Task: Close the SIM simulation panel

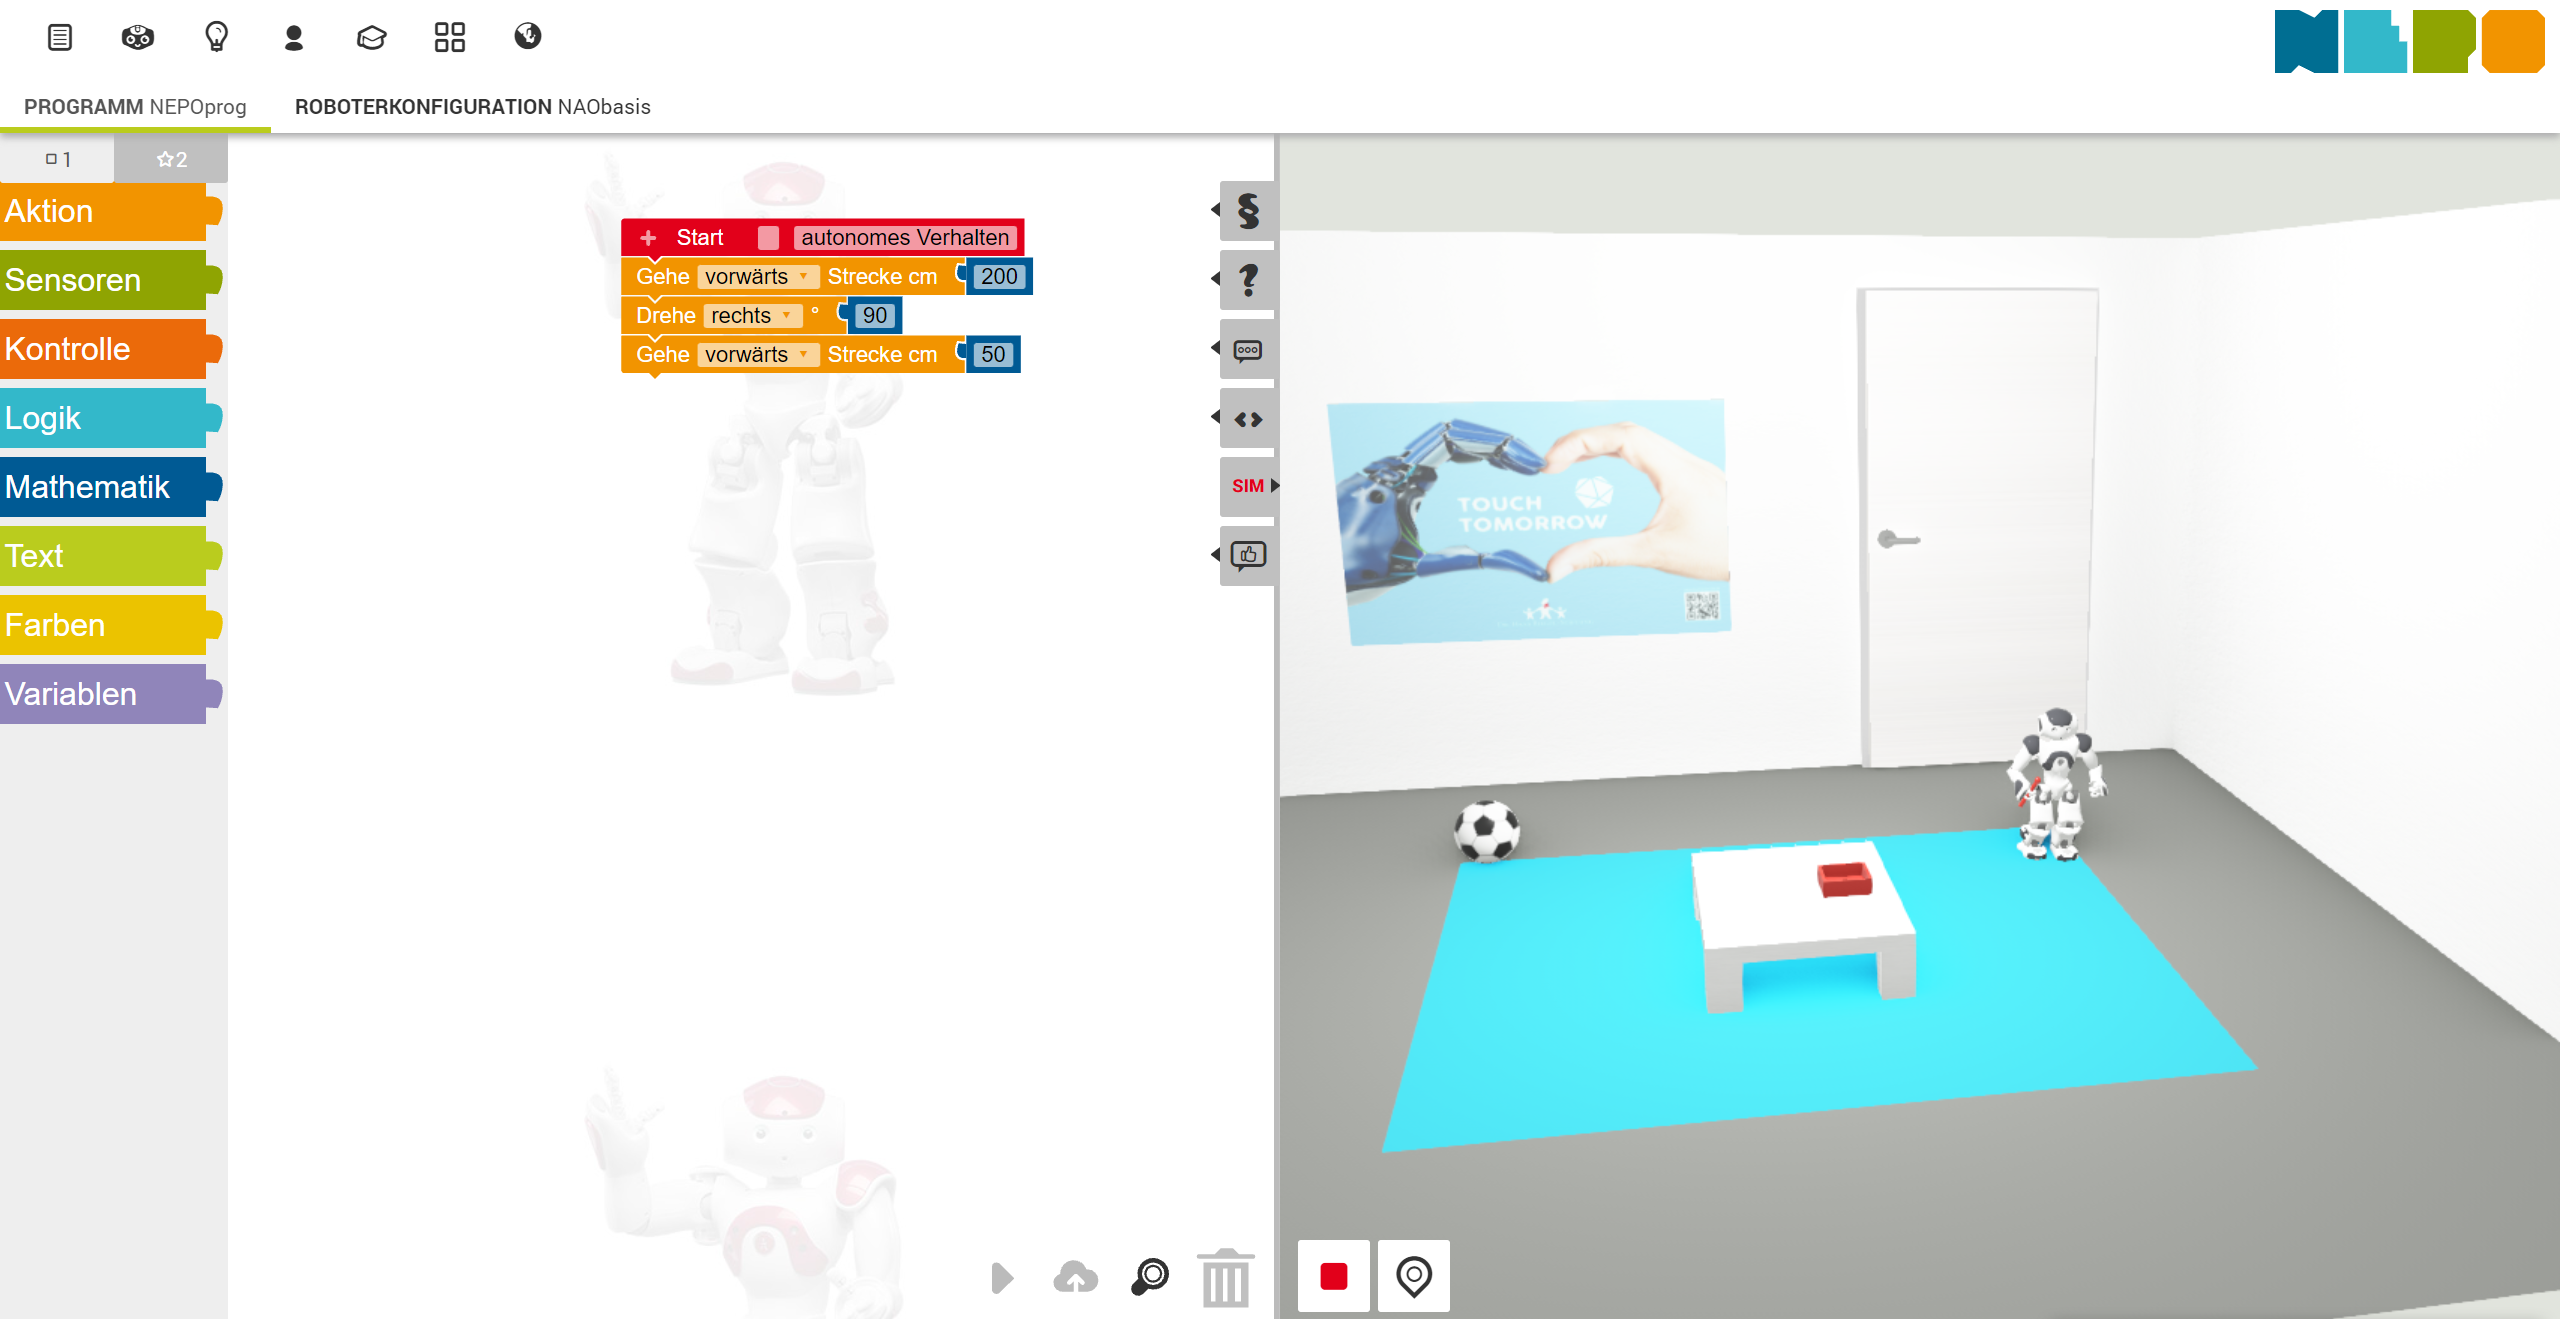Action: point(1249,486)
